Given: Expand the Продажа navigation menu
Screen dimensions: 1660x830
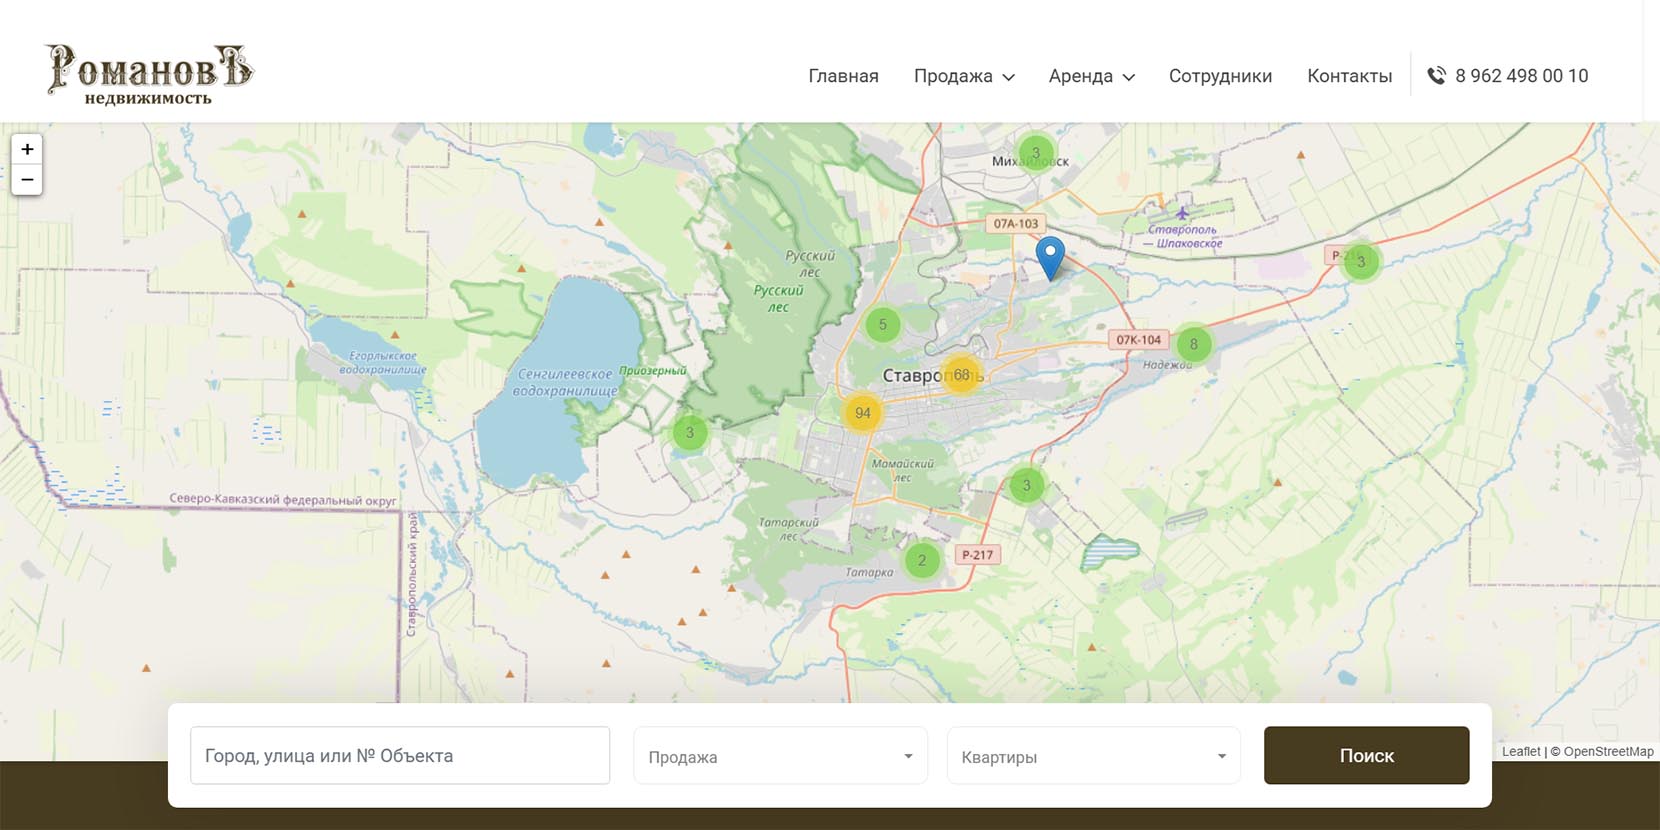Looking at the screenshot, I should [x=963, y=76].
